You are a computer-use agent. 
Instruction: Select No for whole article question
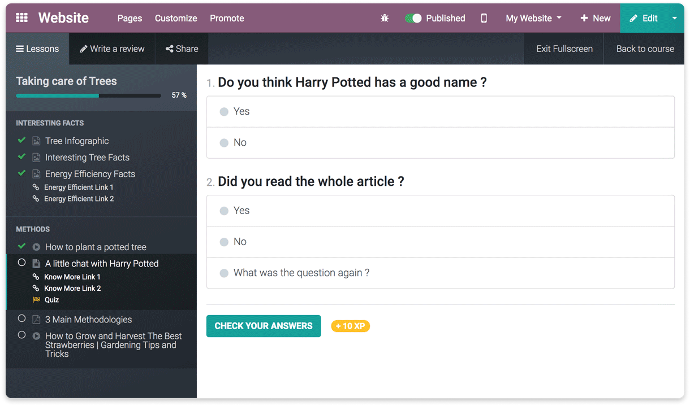pos(440,242)
